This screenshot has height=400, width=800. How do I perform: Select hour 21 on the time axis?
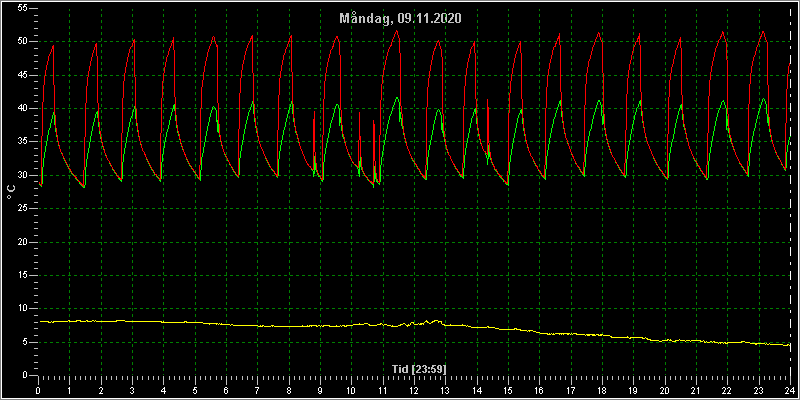[x=696, y=390]
